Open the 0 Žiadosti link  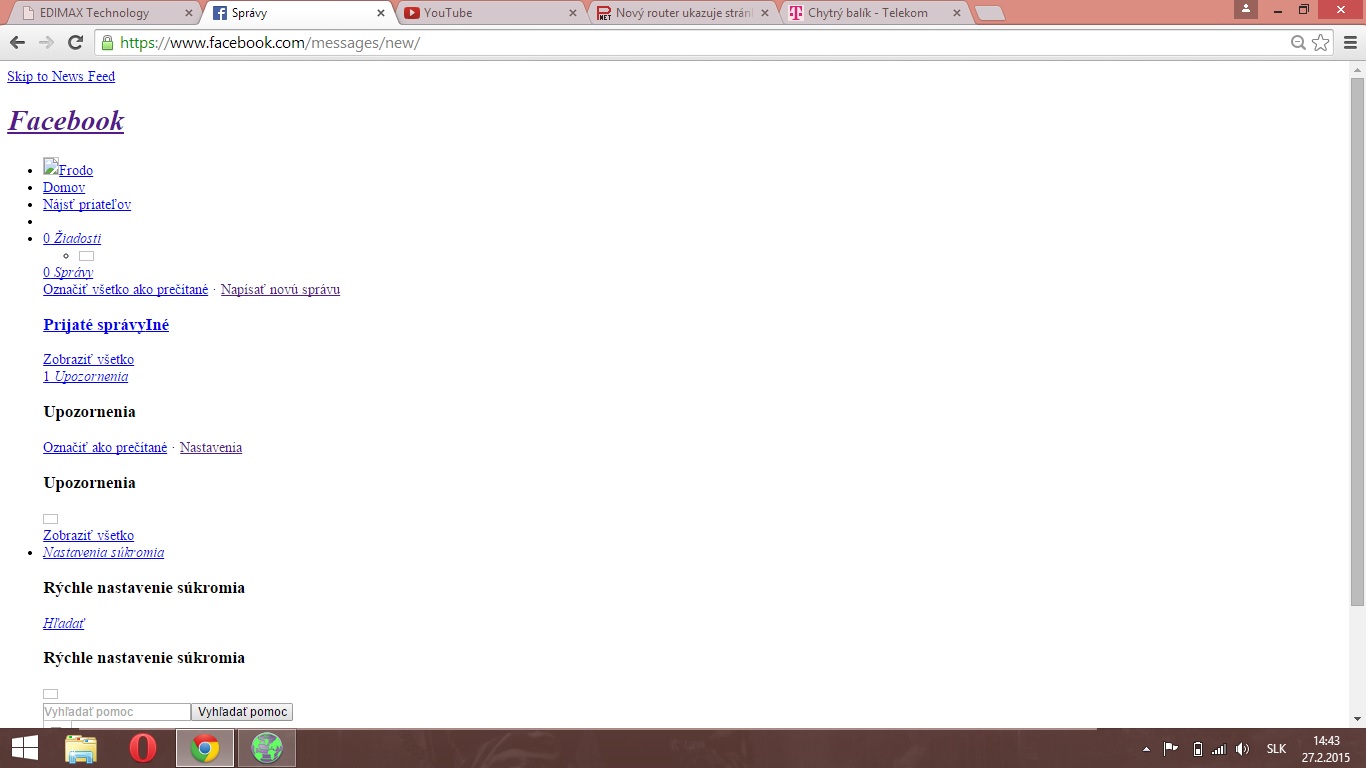[x=72, y=239]
